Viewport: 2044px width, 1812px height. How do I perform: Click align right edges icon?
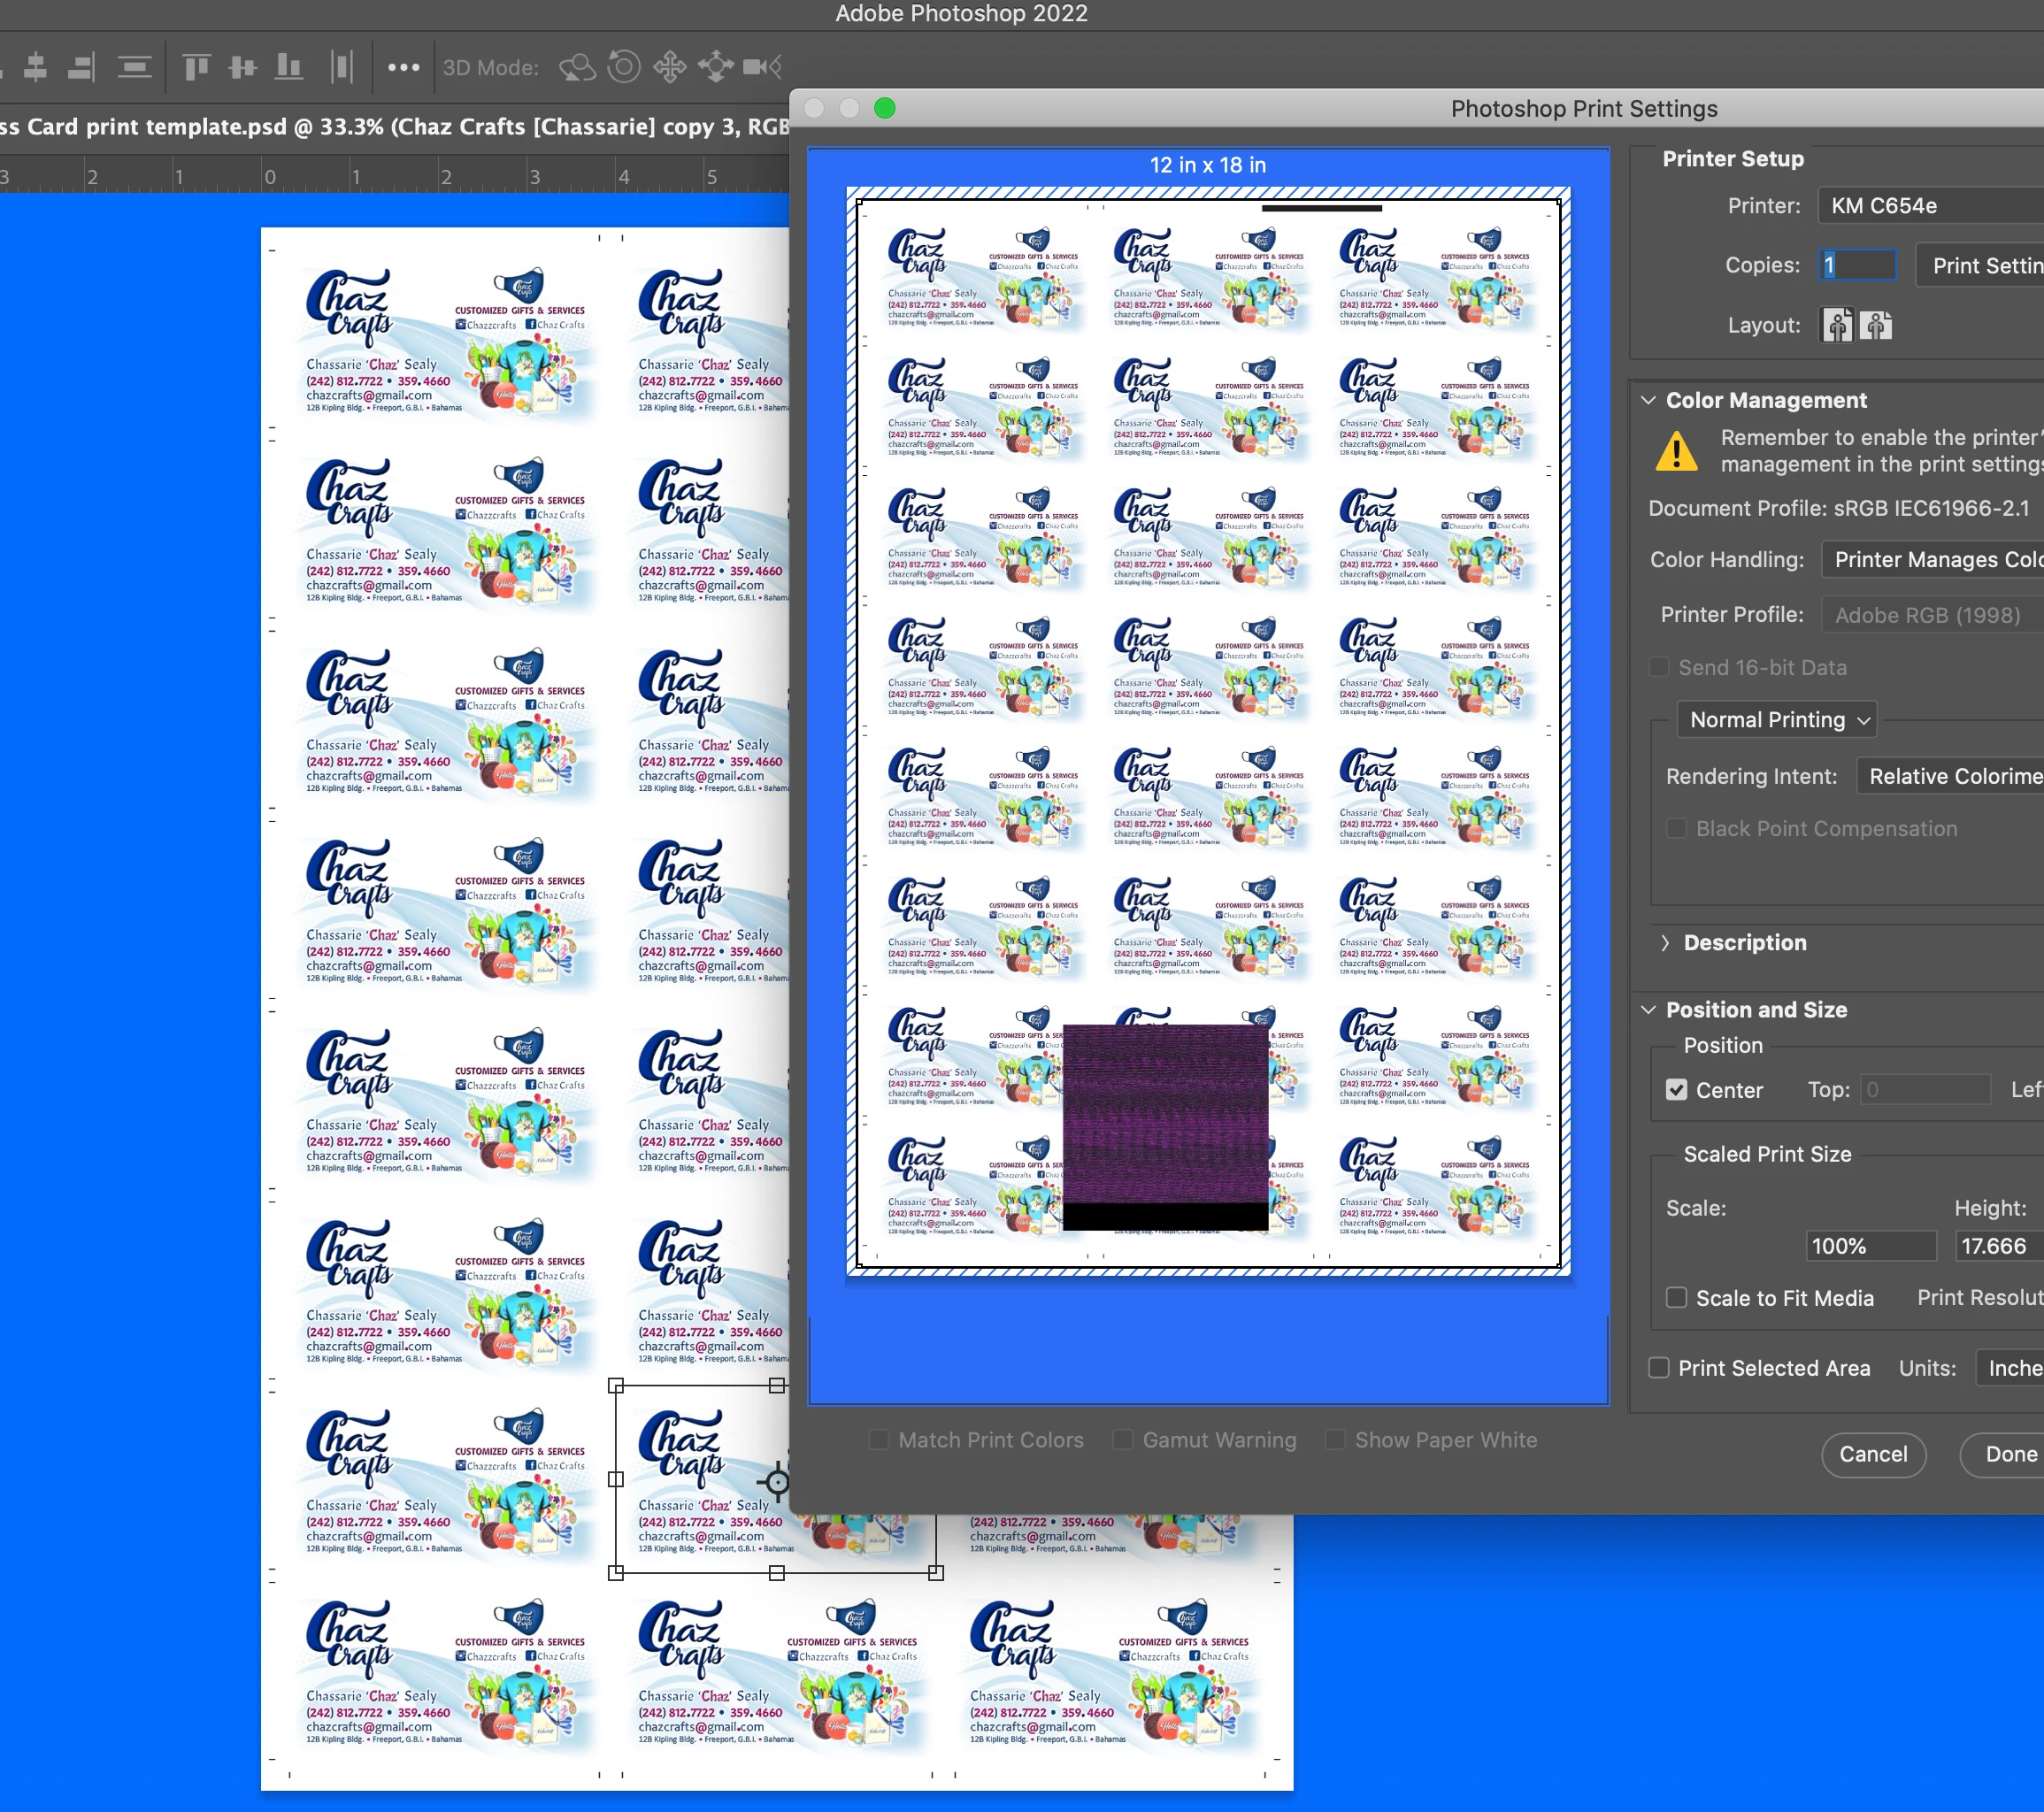click(80, 67)
